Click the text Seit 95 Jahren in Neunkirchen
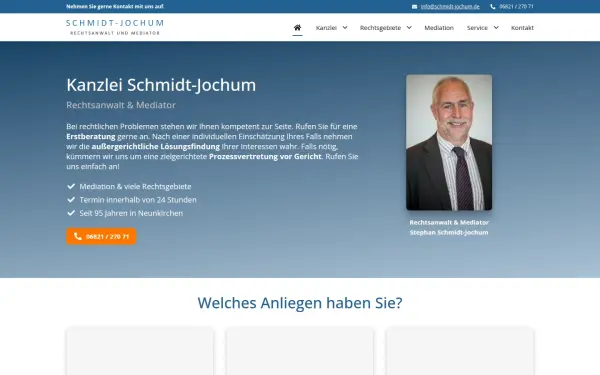Viewport: 600px width, 375px height. click(131, 213)
